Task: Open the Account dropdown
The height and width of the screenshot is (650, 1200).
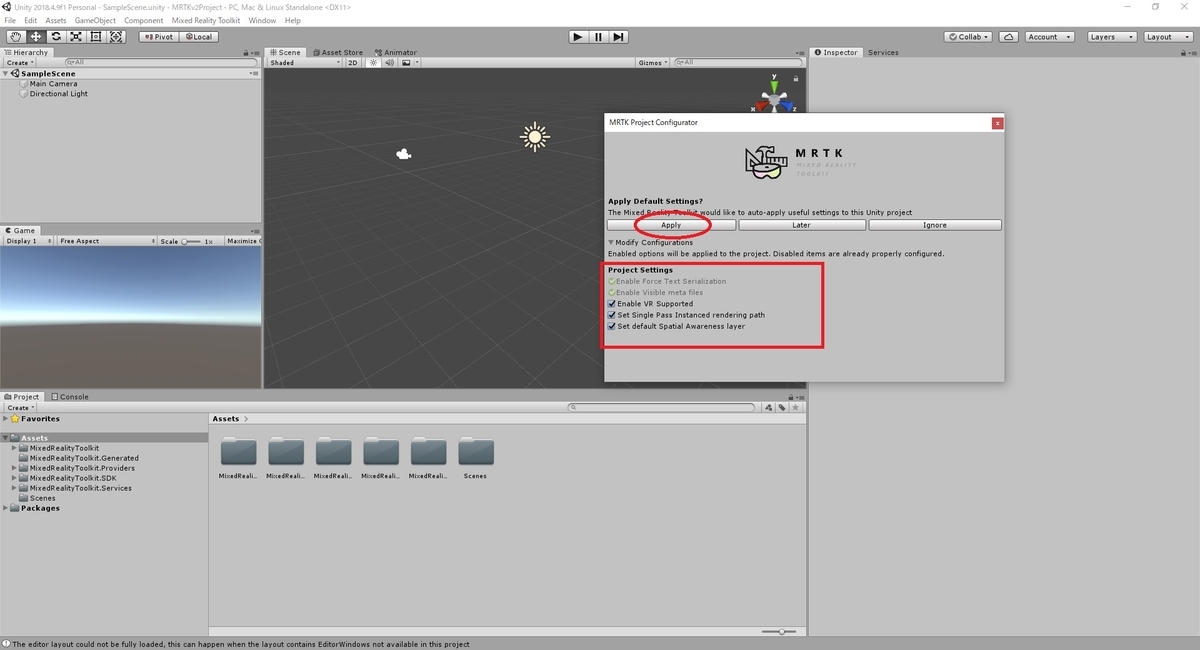Action: [x=1049, y=37]
